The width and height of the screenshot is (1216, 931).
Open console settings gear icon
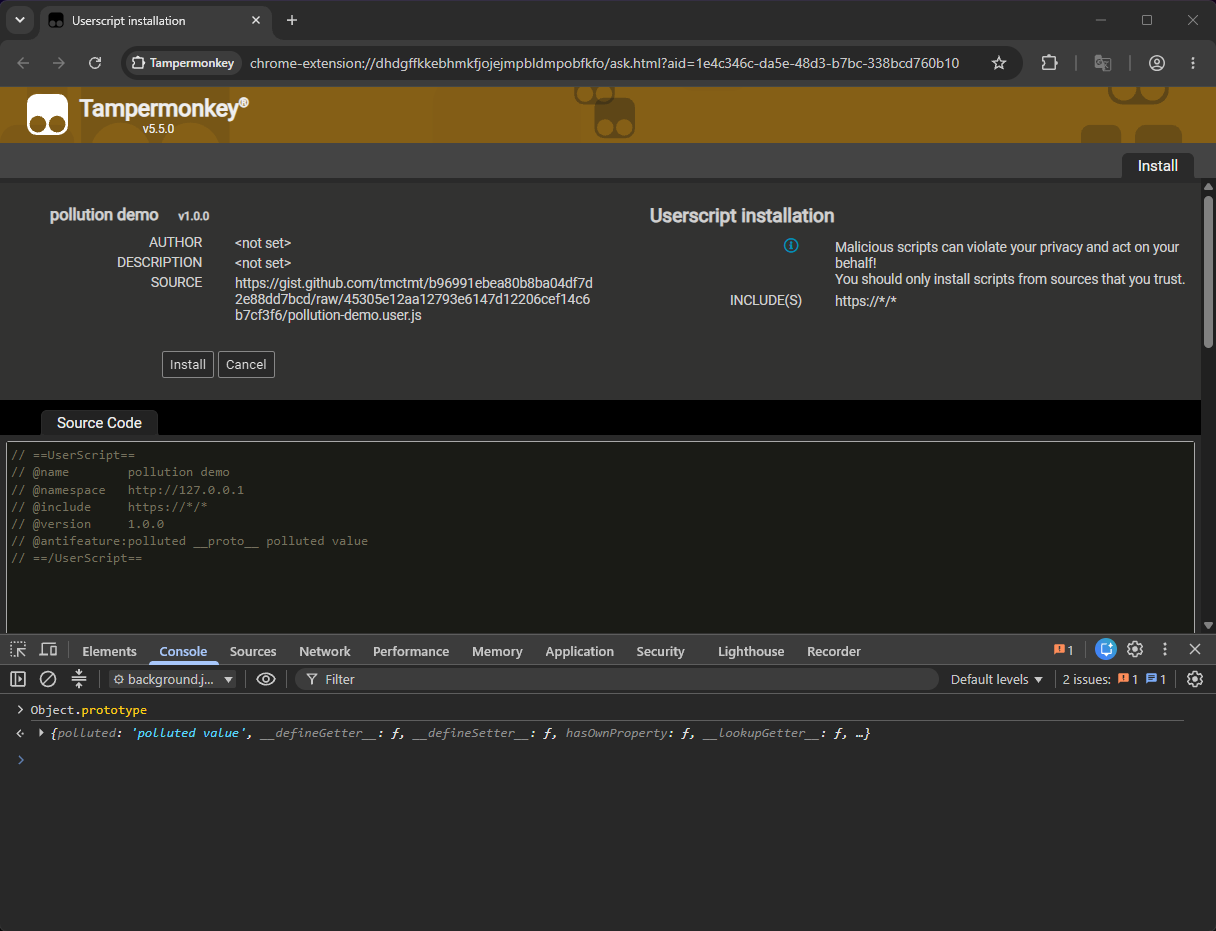pos(1195,679)
